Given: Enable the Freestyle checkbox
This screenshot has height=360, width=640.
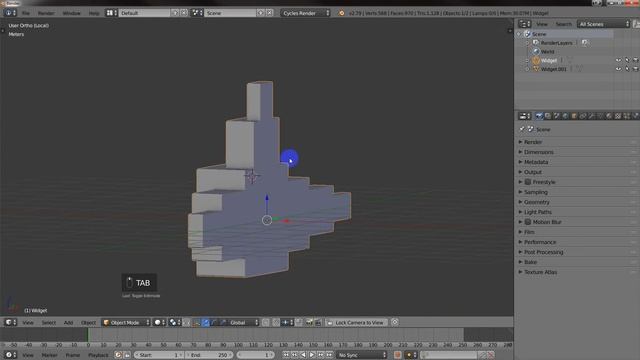Looking at the screenshot, I should (528, 182).
